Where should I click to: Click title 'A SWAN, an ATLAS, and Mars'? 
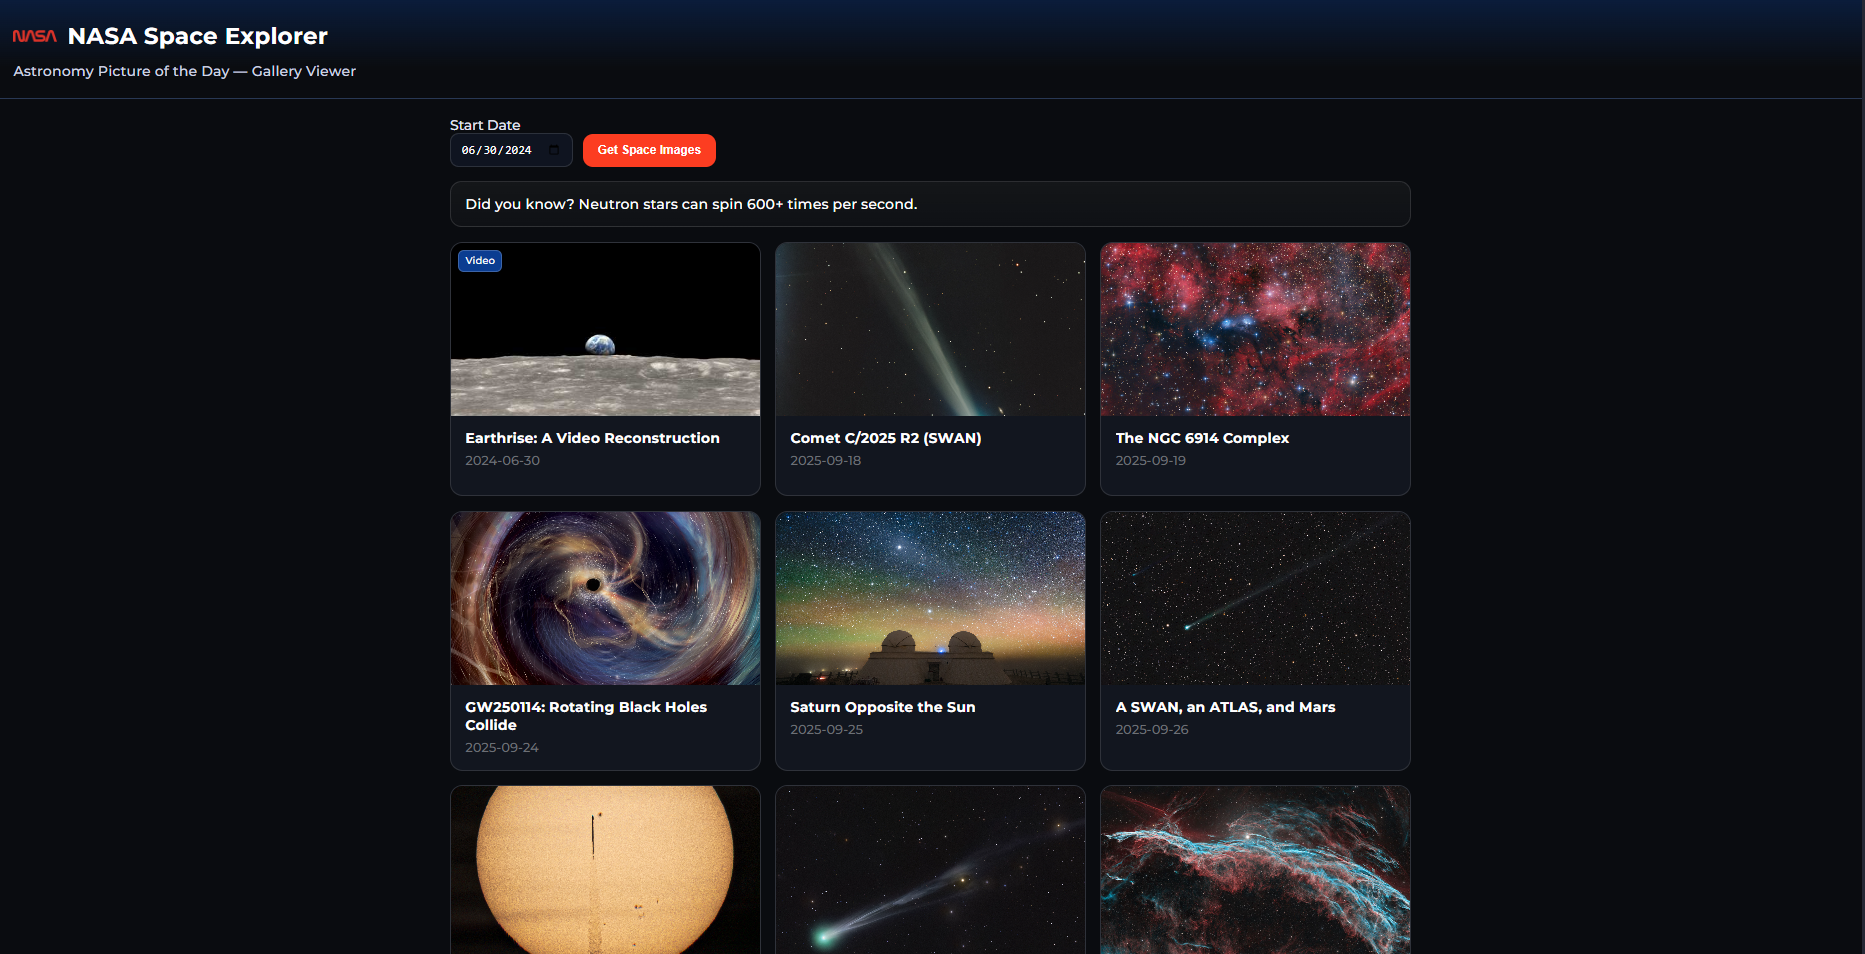[x=1225, y=707]
